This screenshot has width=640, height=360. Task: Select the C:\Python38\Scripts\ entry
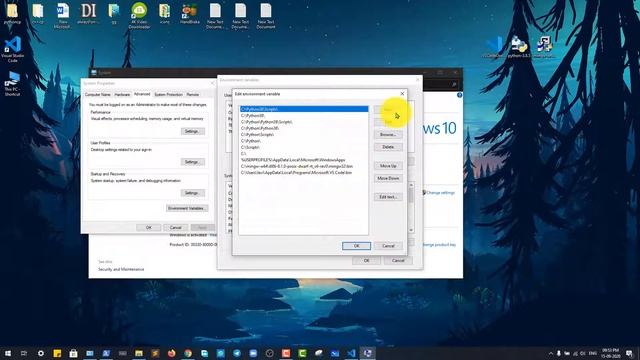pyautogui.click(x=304, y=109)
